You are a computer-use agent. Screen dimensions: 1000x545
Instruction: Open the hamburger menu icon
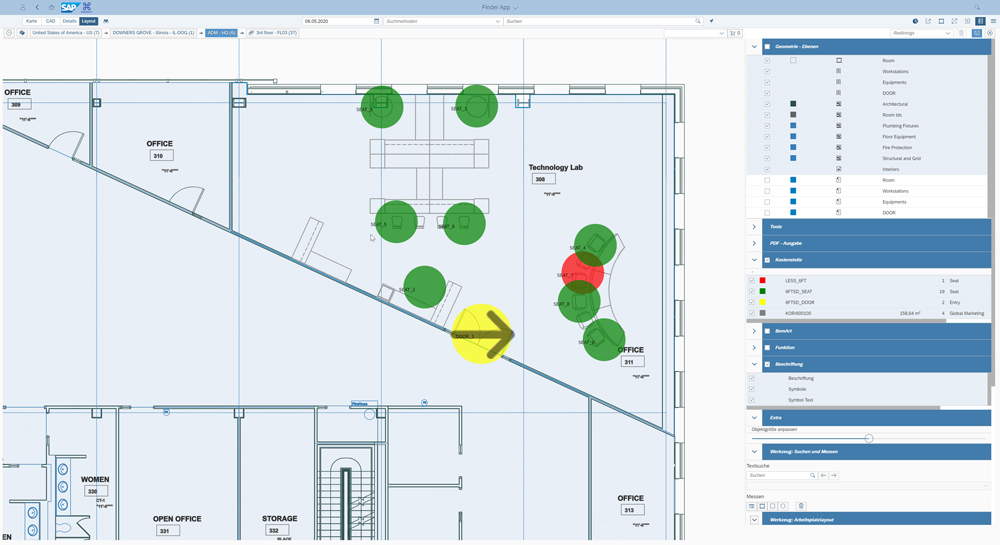coord(993,21)
